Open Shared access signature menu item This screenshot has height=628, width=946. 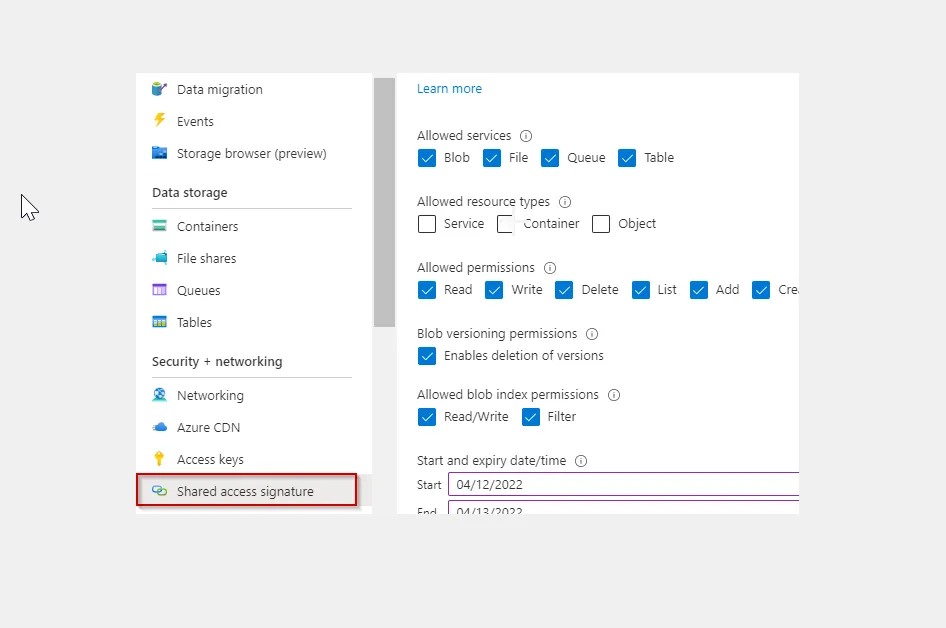click(x=245, y=491)
